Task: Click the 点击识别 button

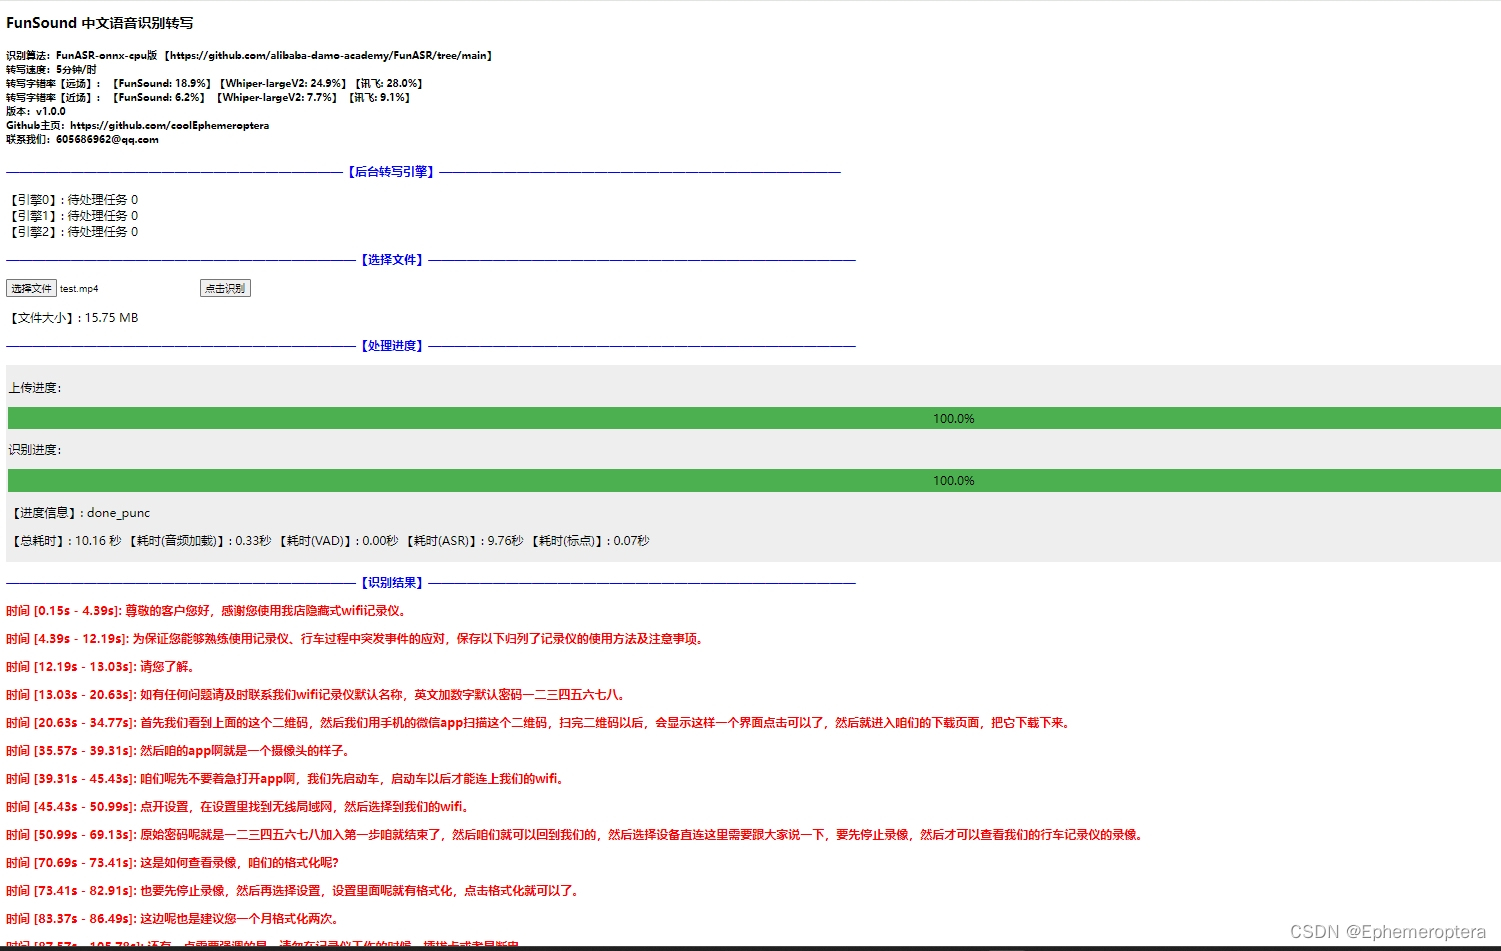Action: tap(225, 288)
